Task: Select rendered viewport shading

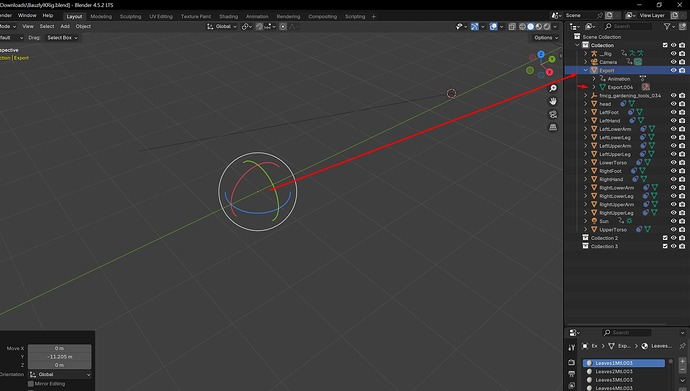Action: click(x=547, y=27)
